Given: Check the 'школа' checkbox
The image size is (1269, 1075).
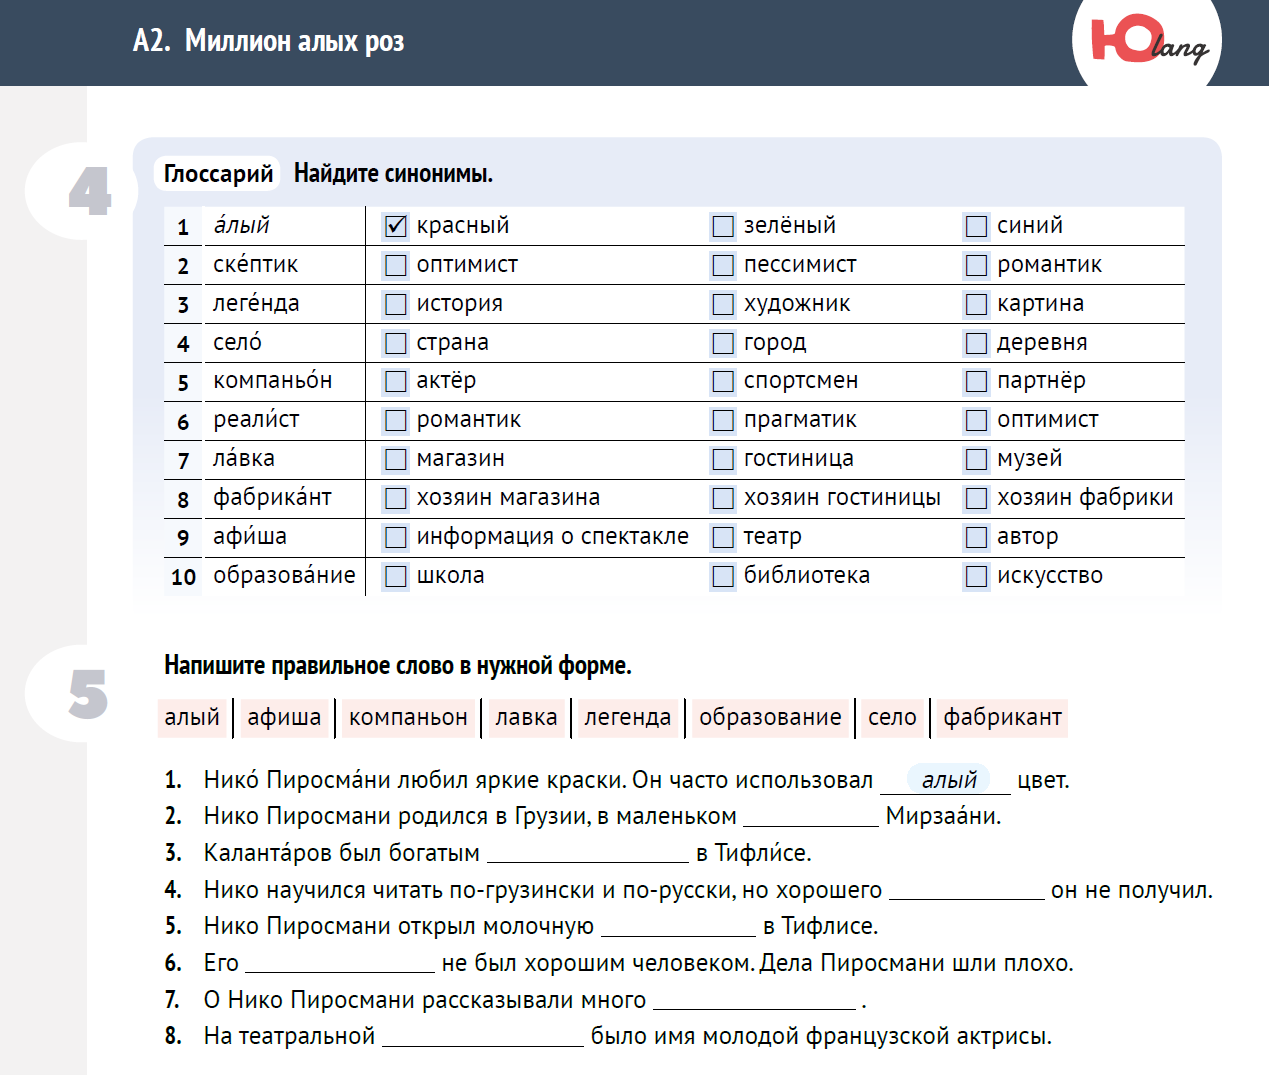Looking at the screenshot, I should click(x=396, y=576).
